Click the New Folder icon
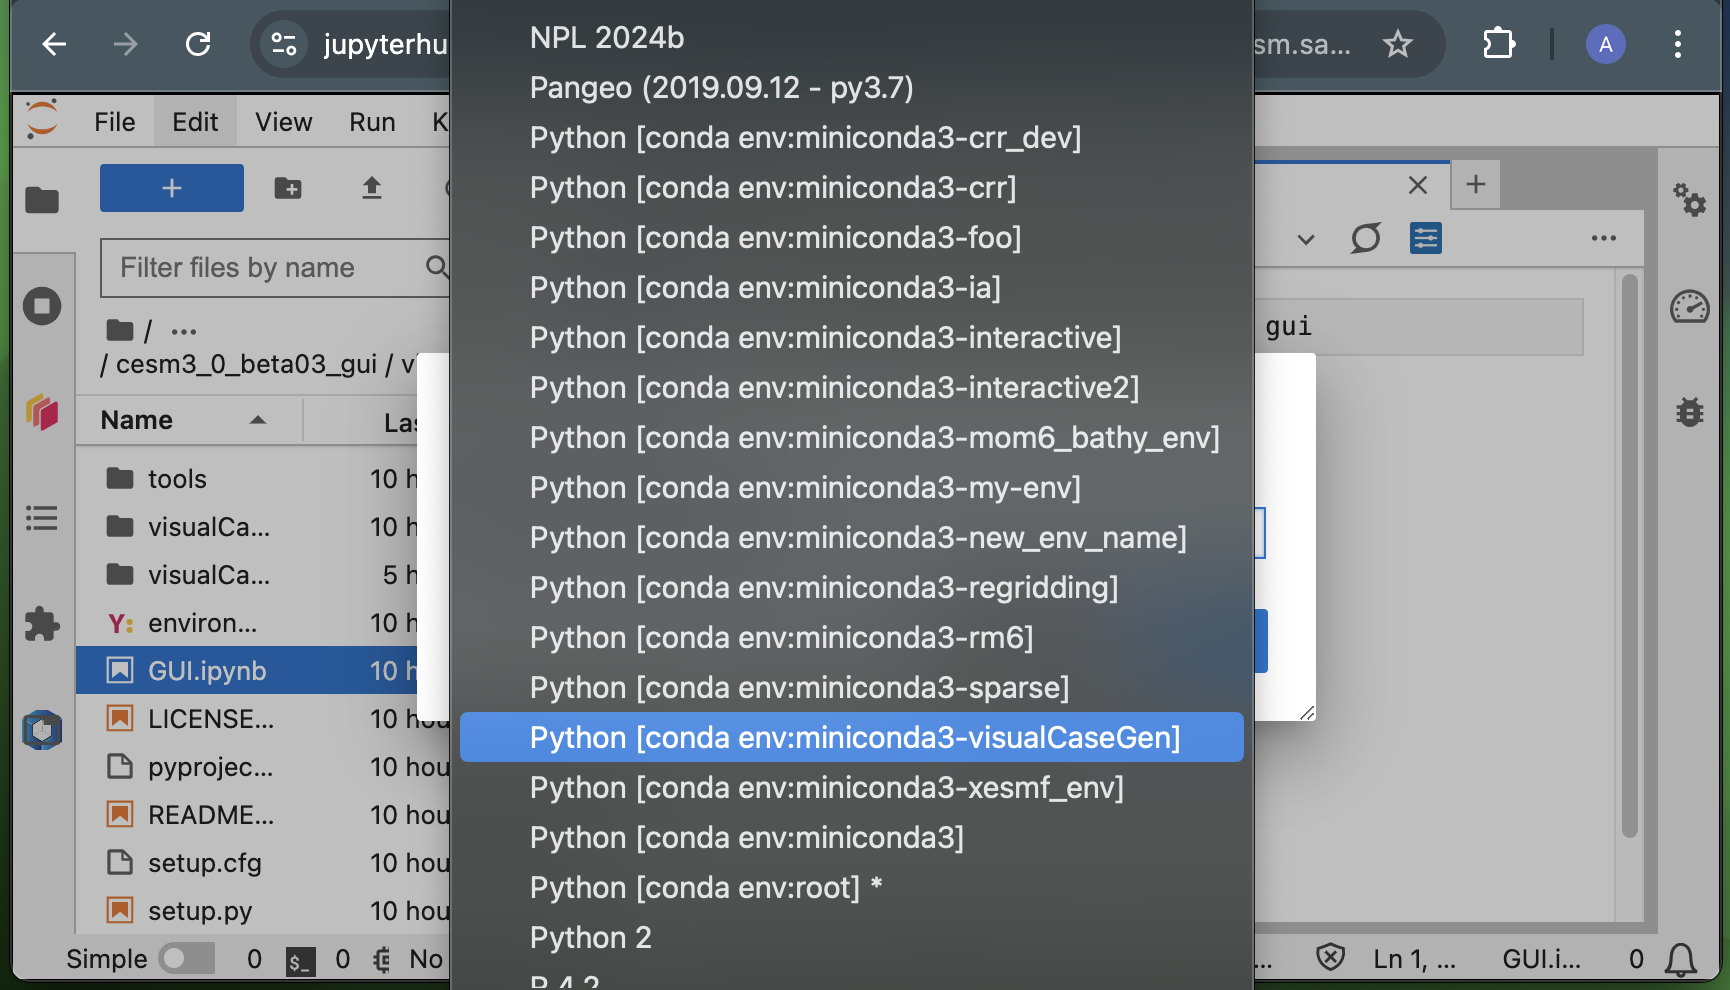The image size is (1730, 990). (288, 188)
